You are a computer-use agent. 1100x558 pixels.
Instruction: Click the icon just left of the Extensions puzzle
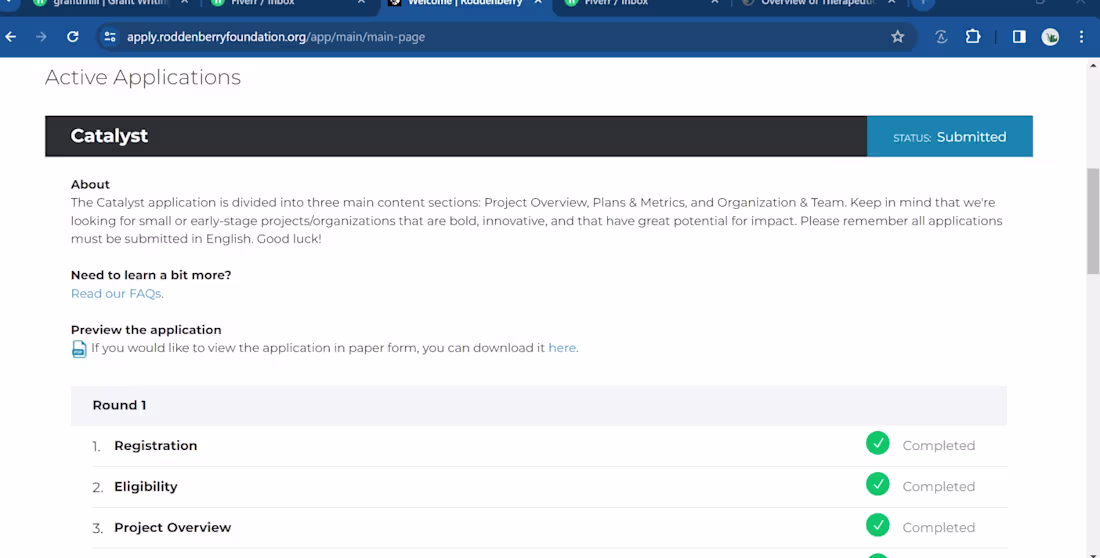941,36
